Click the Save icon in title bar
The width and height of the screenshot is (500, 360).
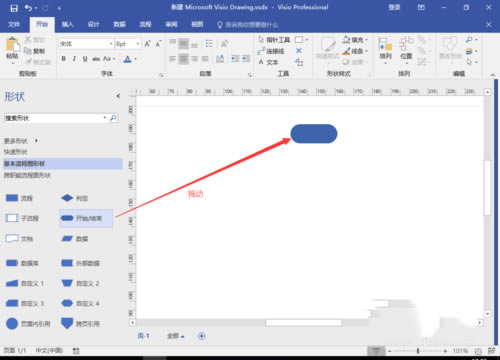[x=14, y=8]
